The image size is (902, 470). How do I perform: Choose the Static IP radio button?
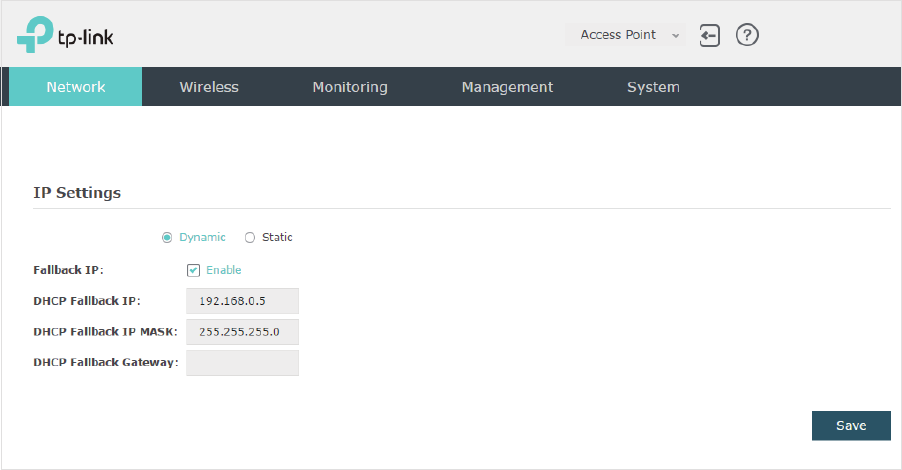tap(250, 238)
